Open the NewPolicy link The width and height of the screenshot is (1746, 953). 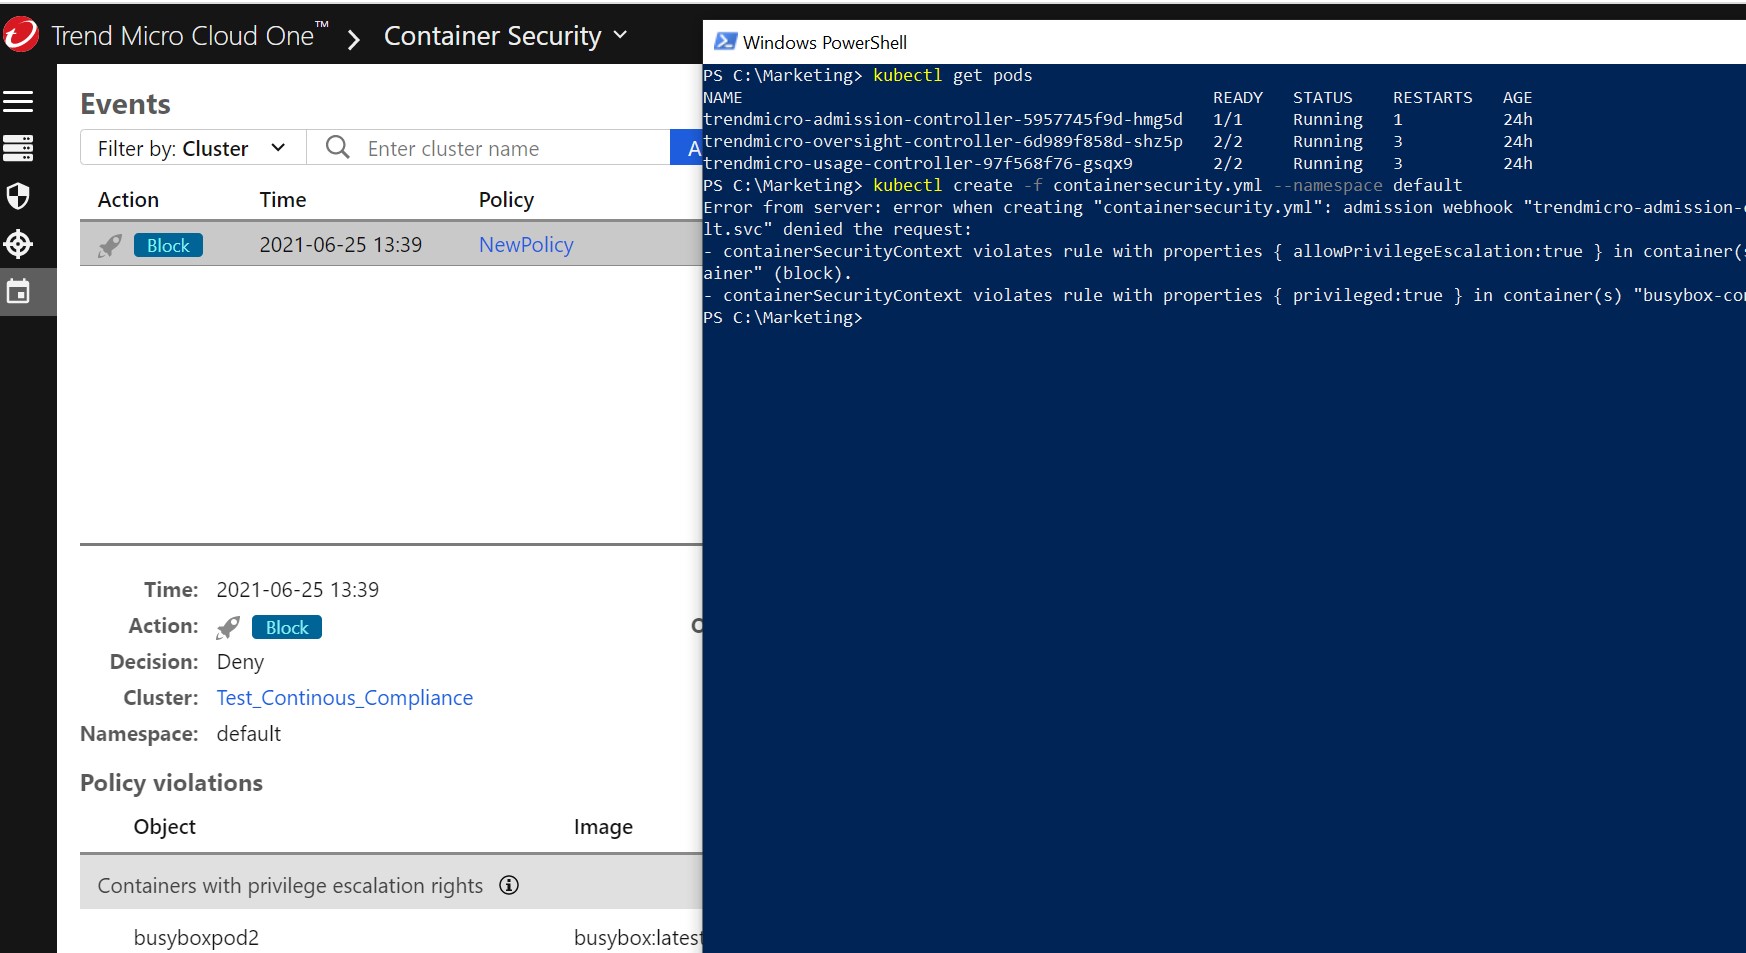[526, 245]
